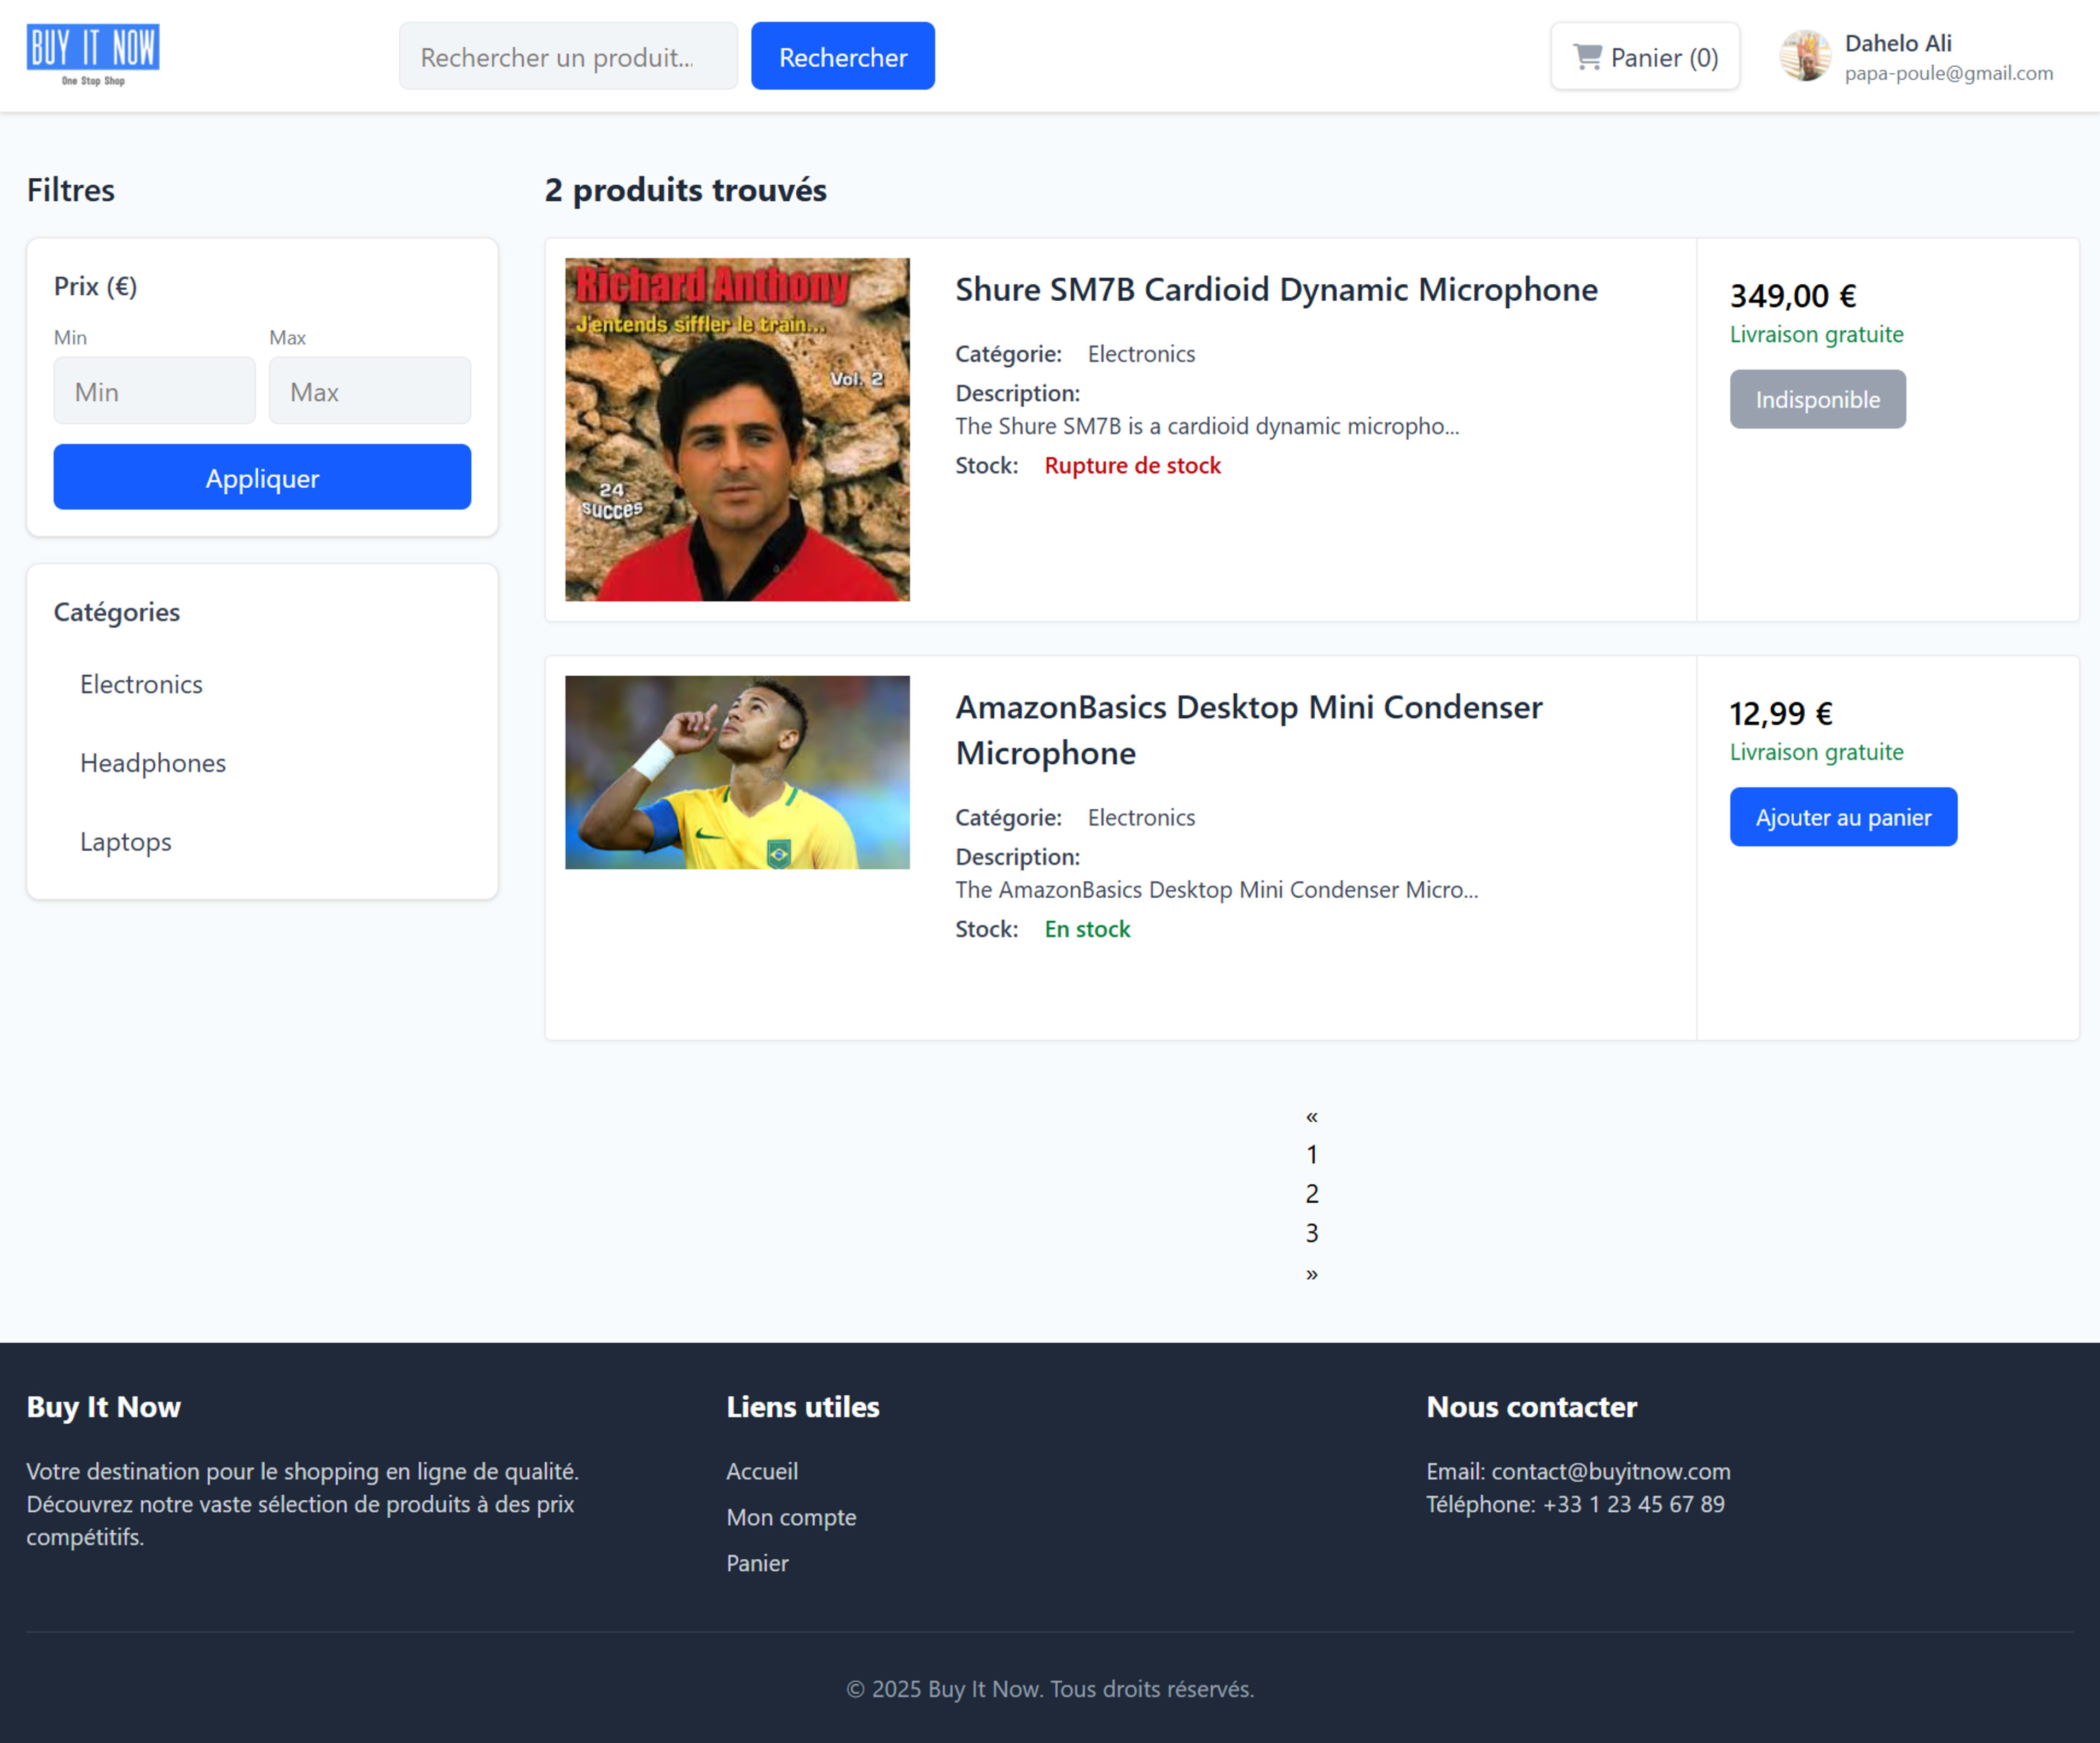Go to previous page with « arrow

1311,1116
